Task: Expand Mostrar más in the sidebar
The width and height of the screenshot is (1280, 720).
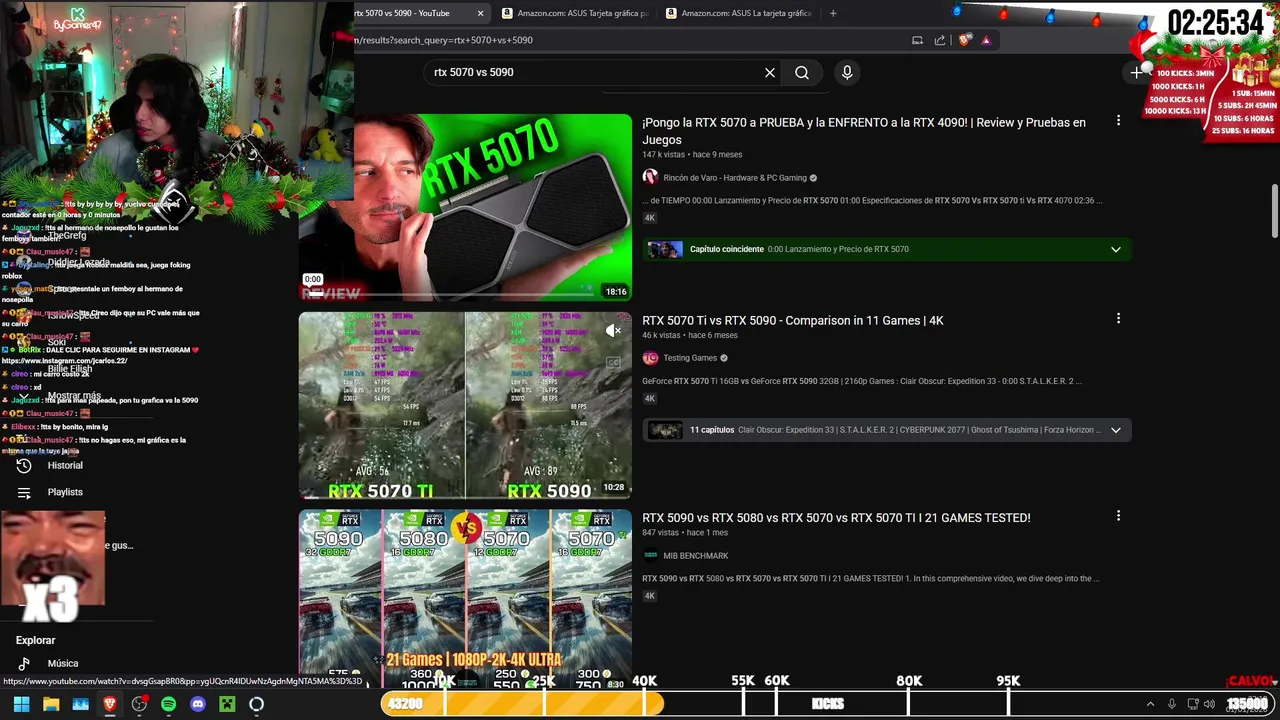Action: (x=62, y=396)
